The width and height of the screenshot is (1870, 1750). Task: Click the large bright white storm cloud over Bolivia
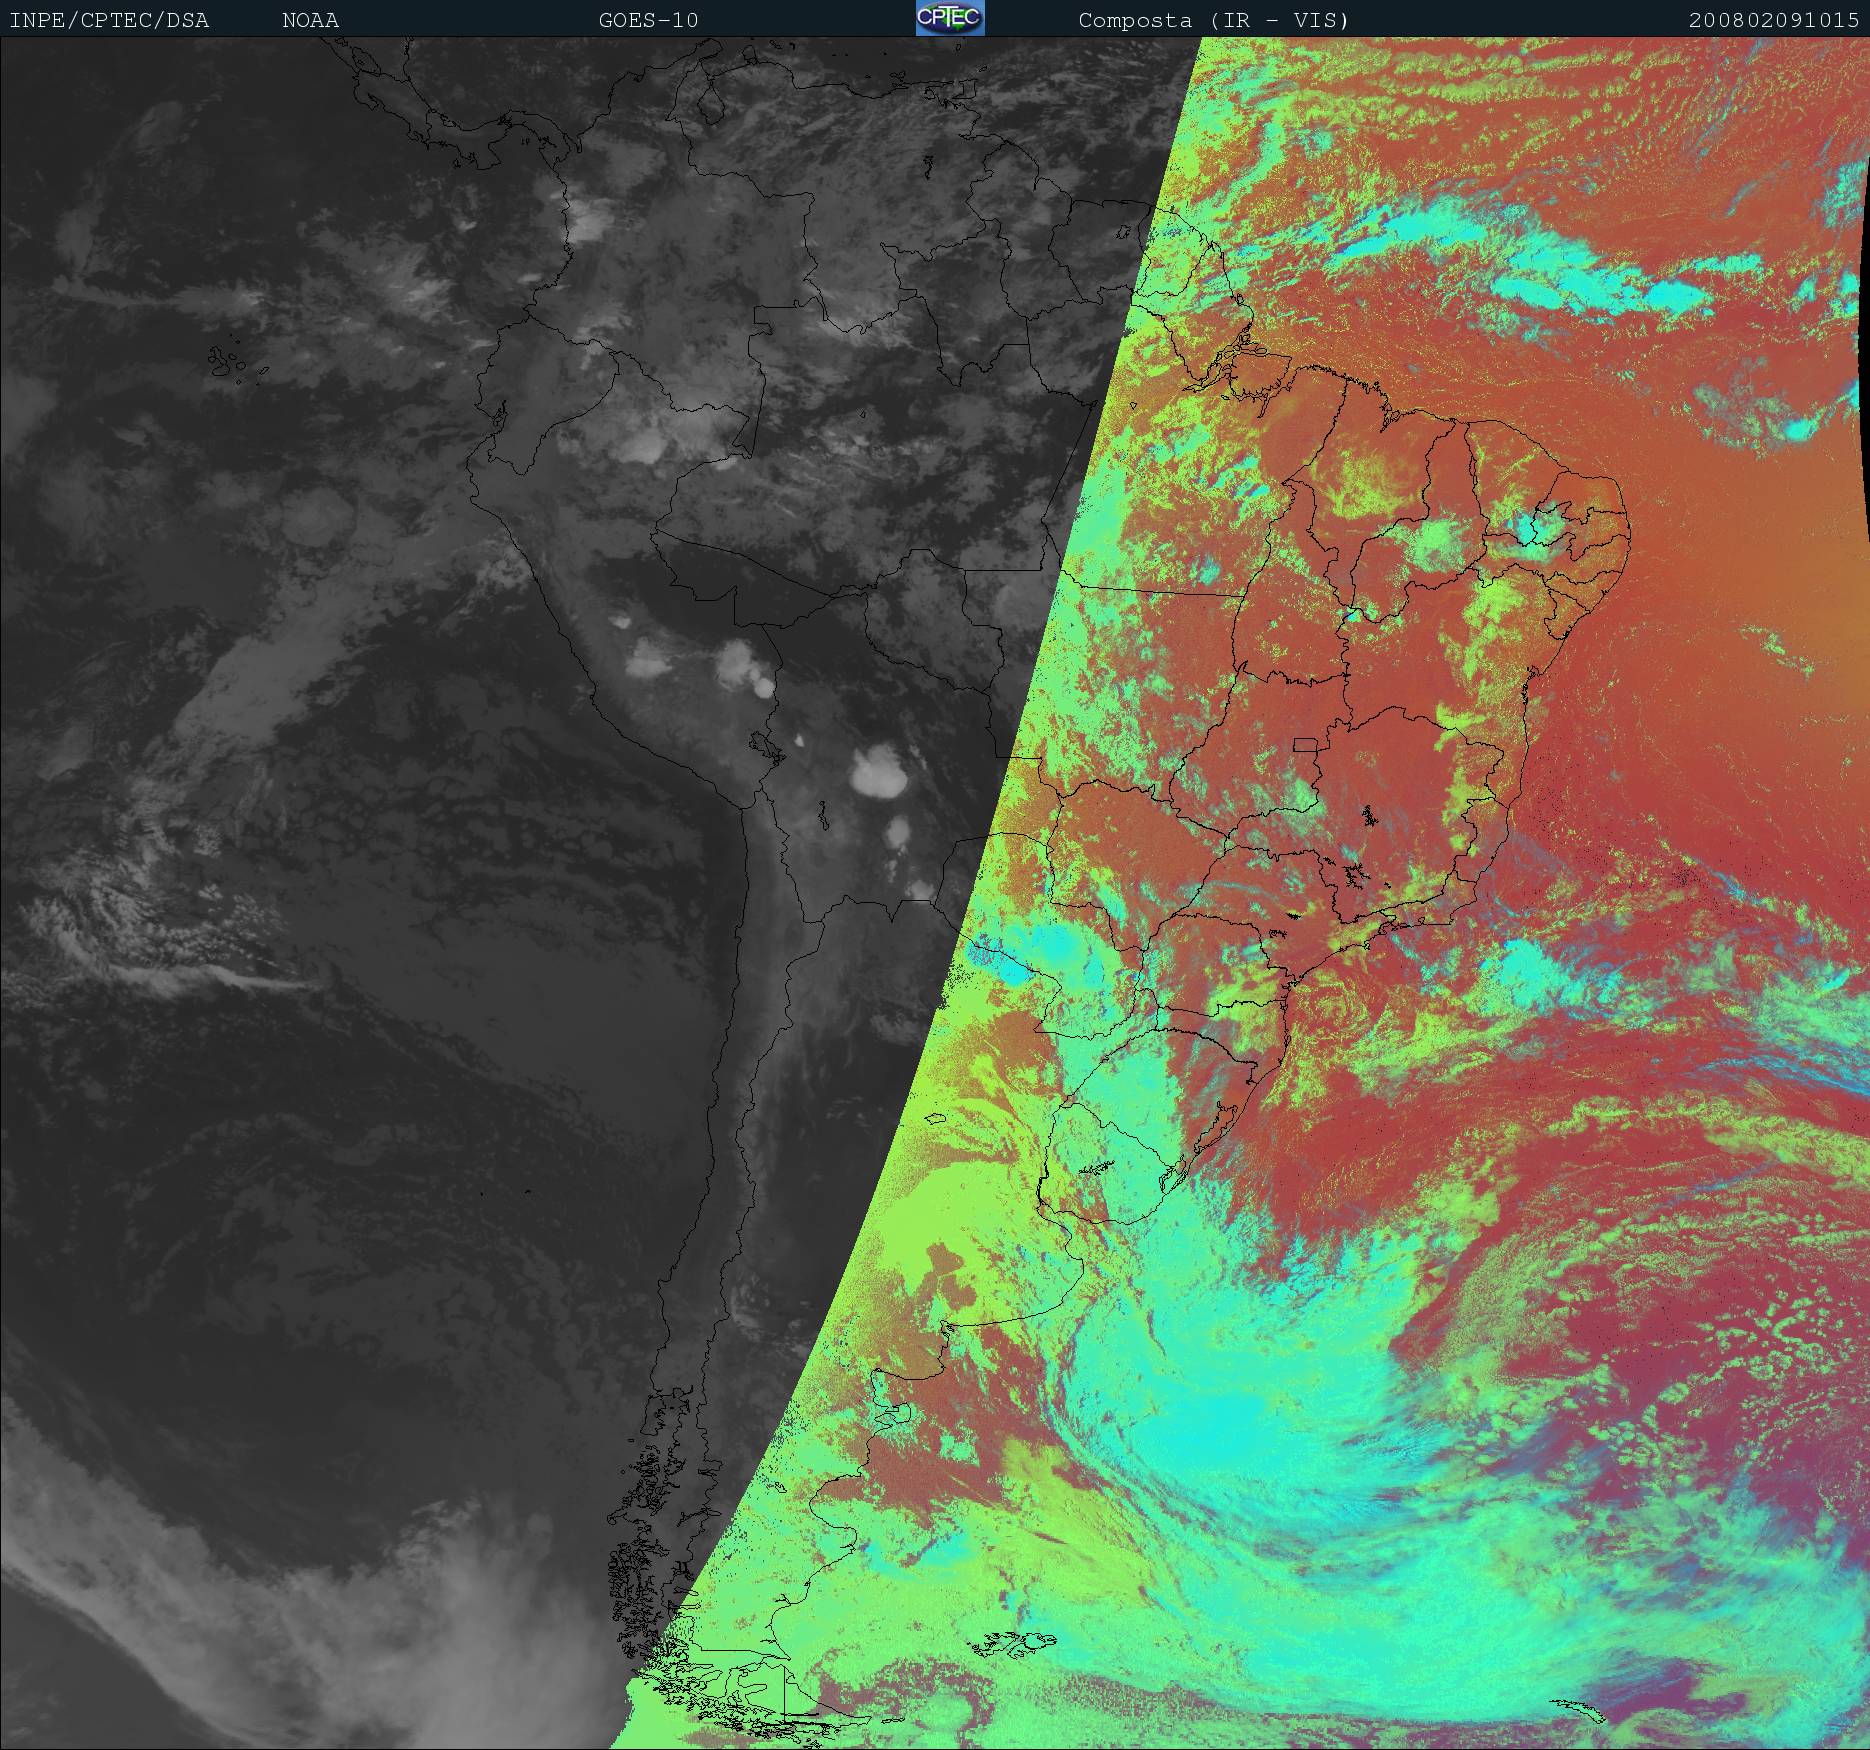click(878, 772)
